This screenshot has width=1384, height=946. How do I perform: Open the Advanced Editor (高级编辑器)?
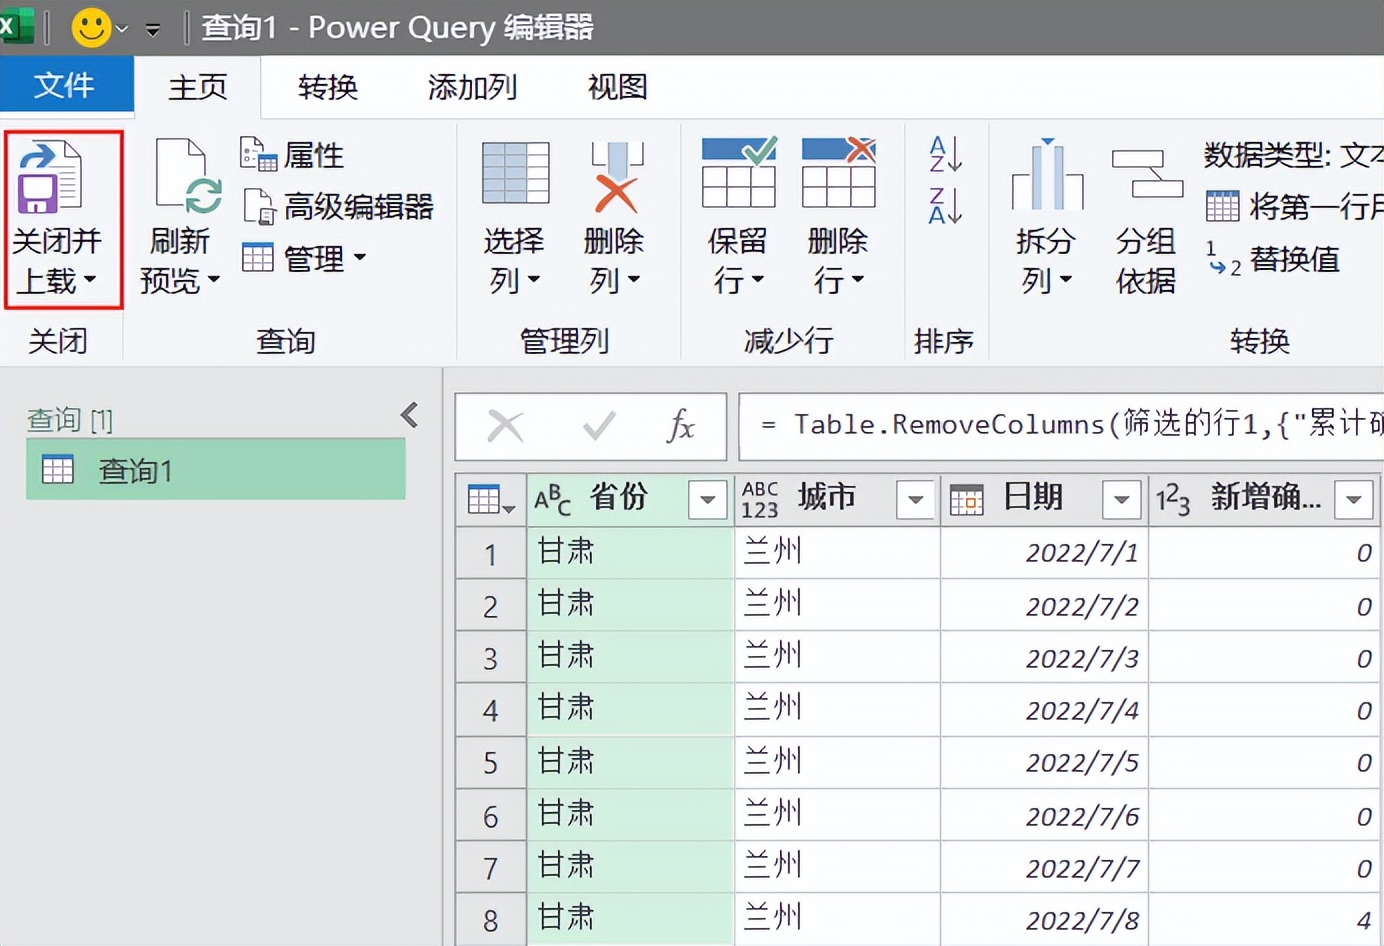339,207
